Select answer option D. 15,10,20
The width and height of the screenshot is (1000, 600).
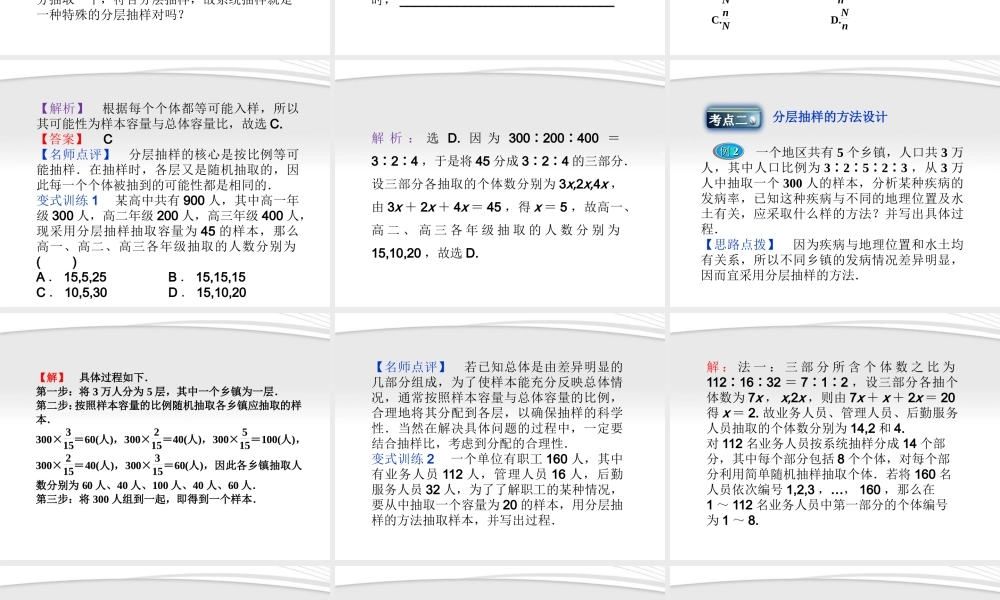click(x=207, y=293)
